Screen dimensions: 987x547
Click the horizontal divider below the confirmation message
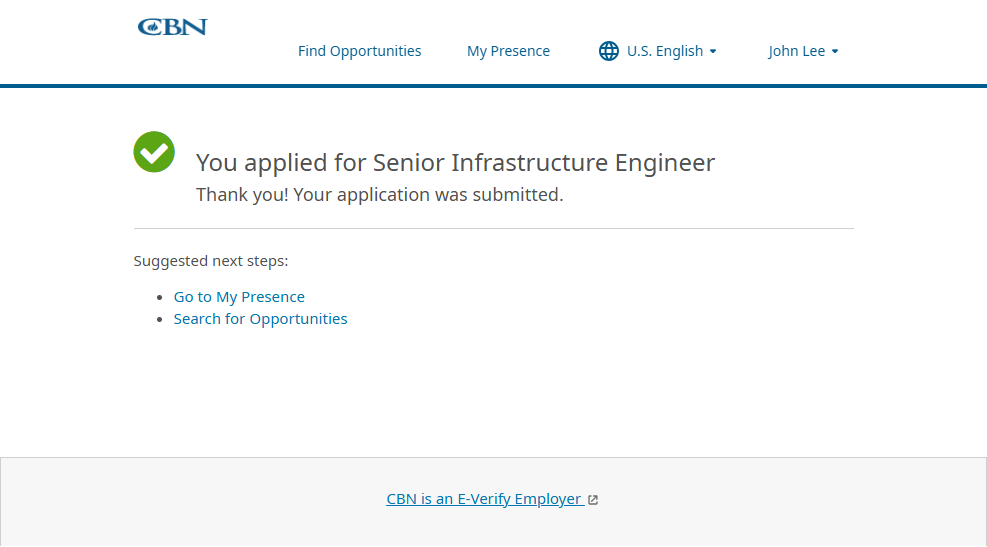click(x=494, y=229)
